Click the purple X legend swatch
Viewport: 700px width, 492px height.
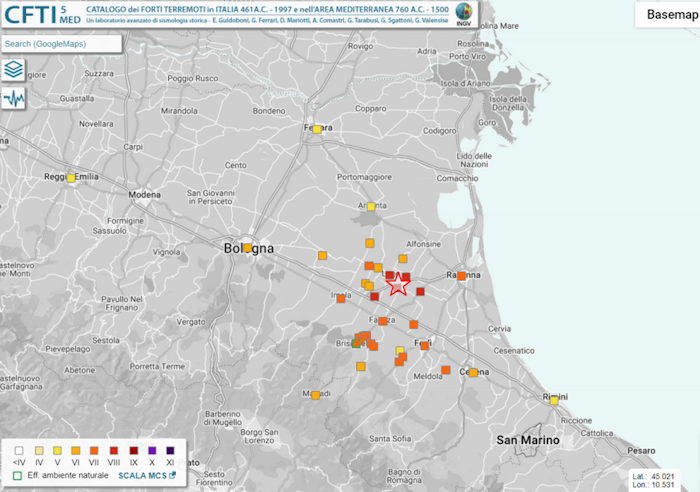point(152,449)
